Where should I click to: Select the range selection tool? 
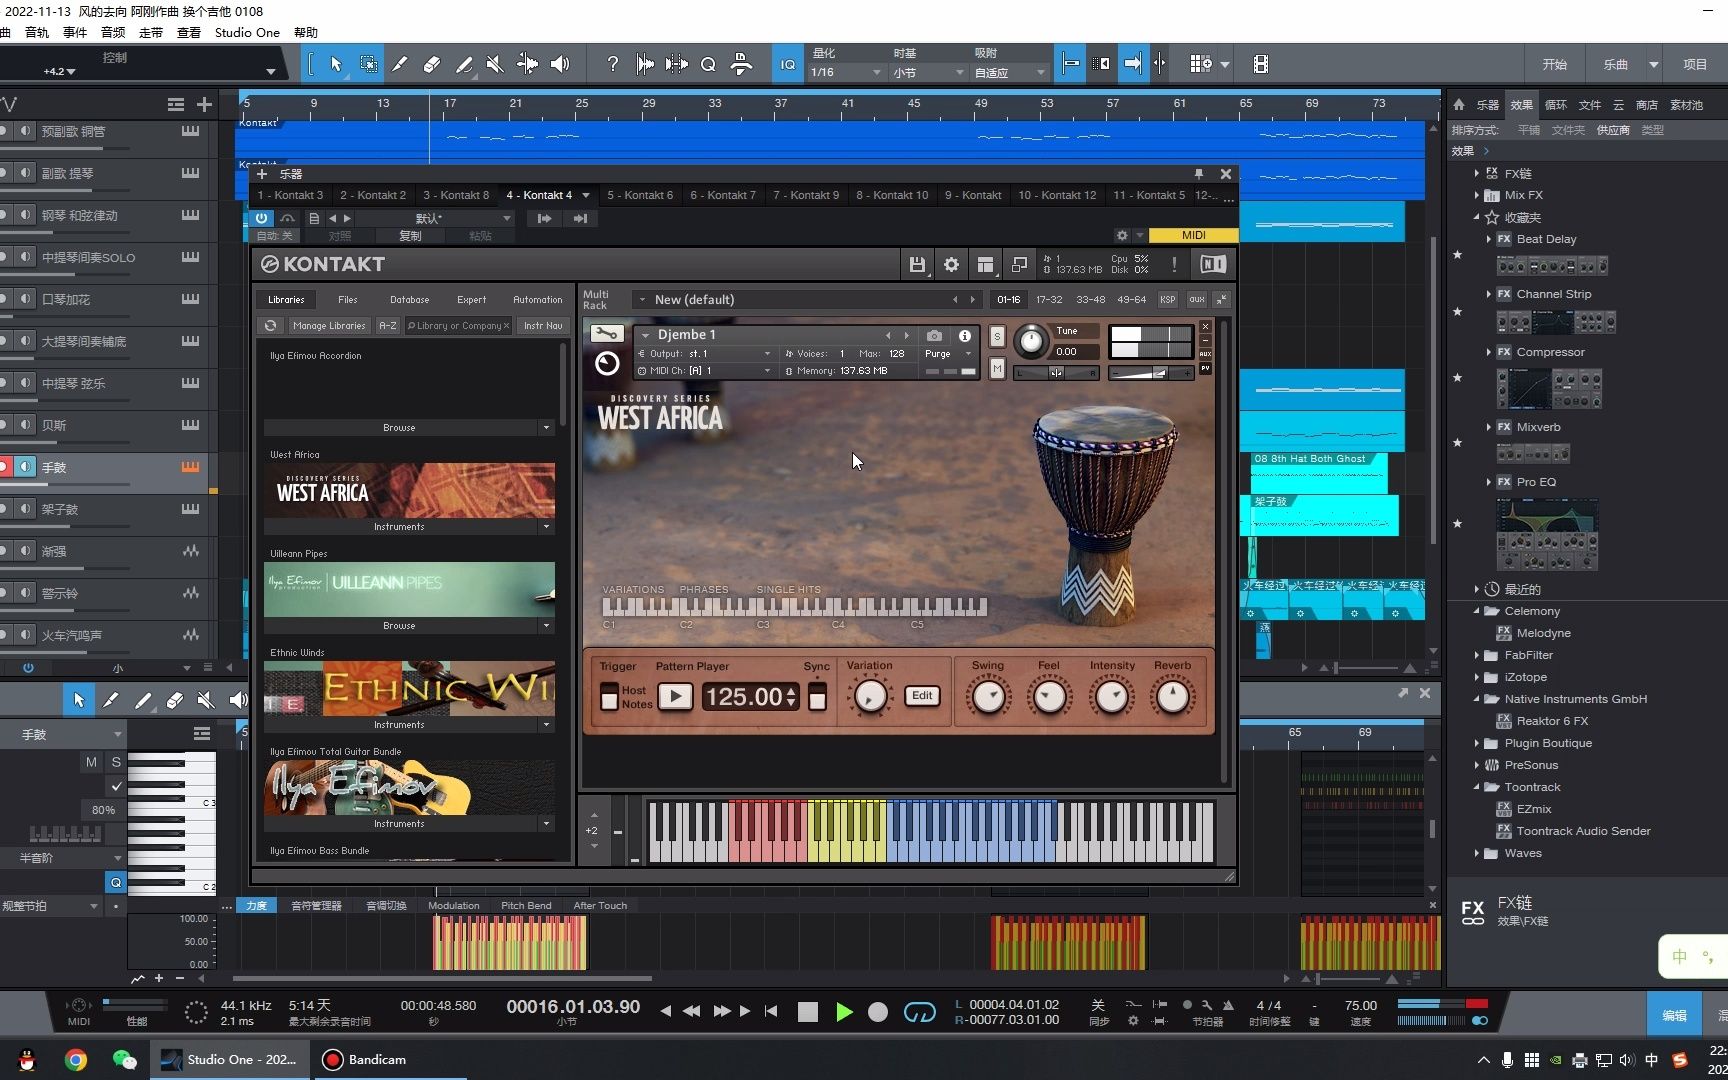368,64
